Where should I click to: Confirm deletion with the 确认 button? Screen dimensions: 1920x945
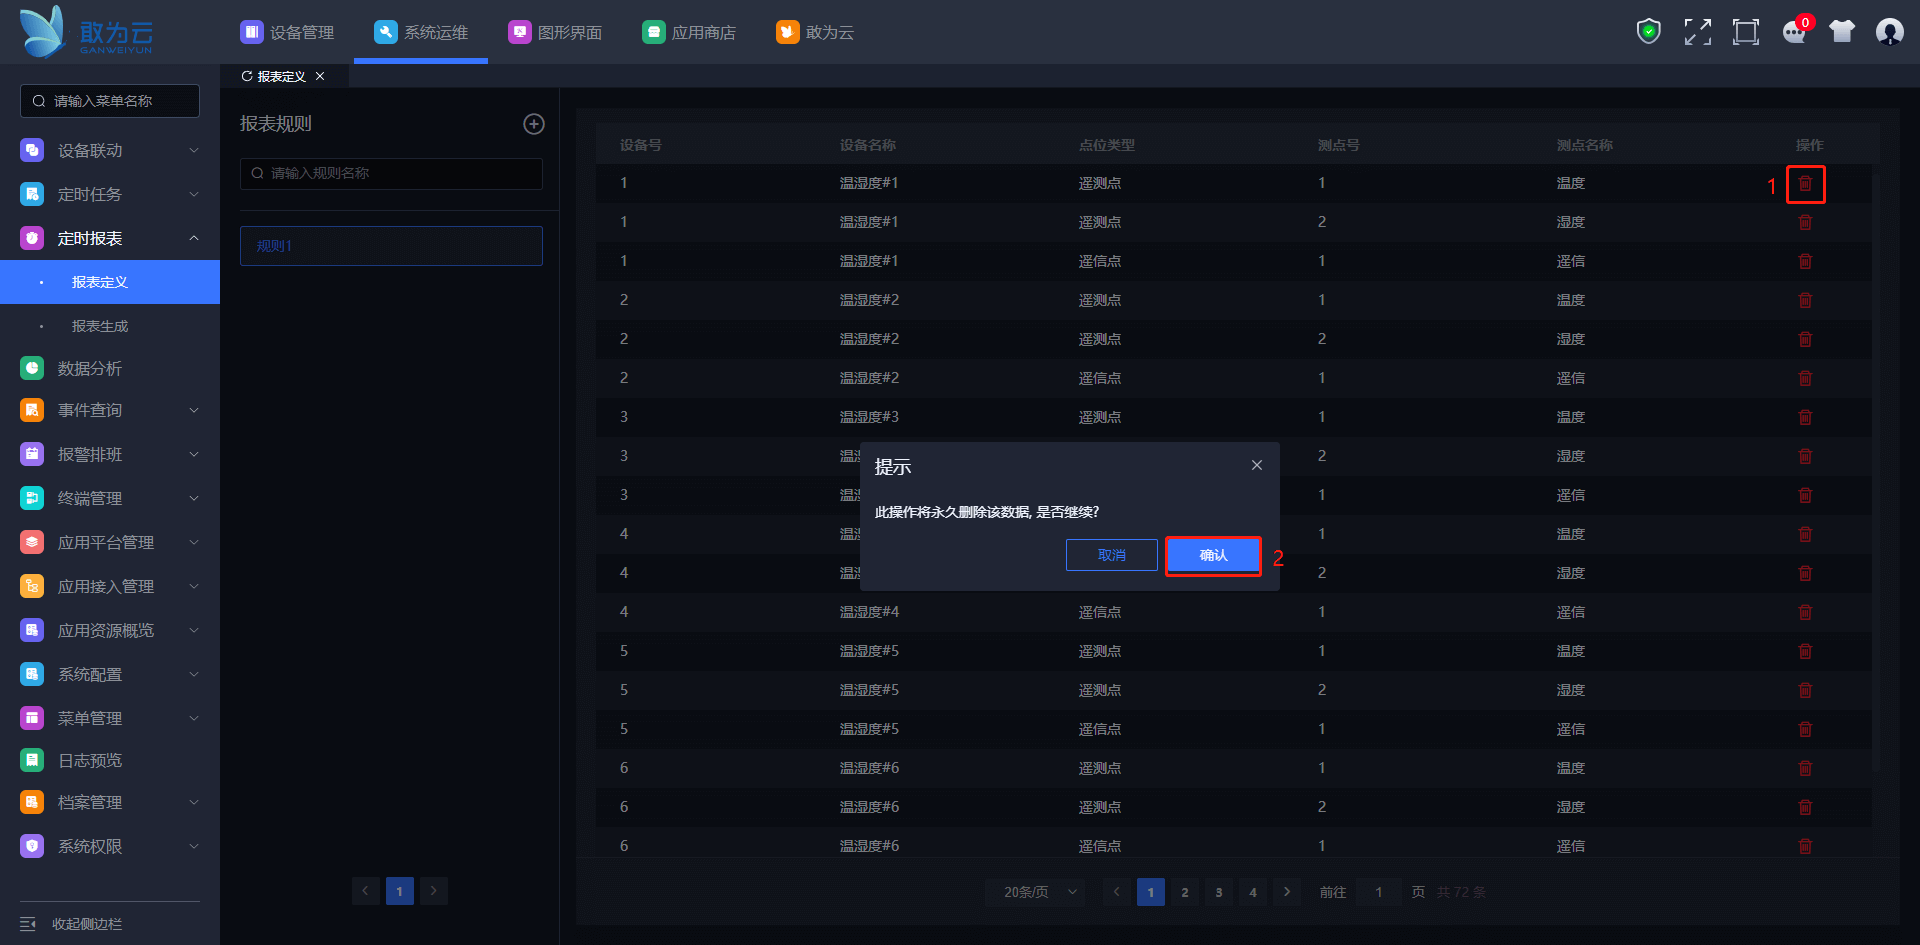(1213, 555)
